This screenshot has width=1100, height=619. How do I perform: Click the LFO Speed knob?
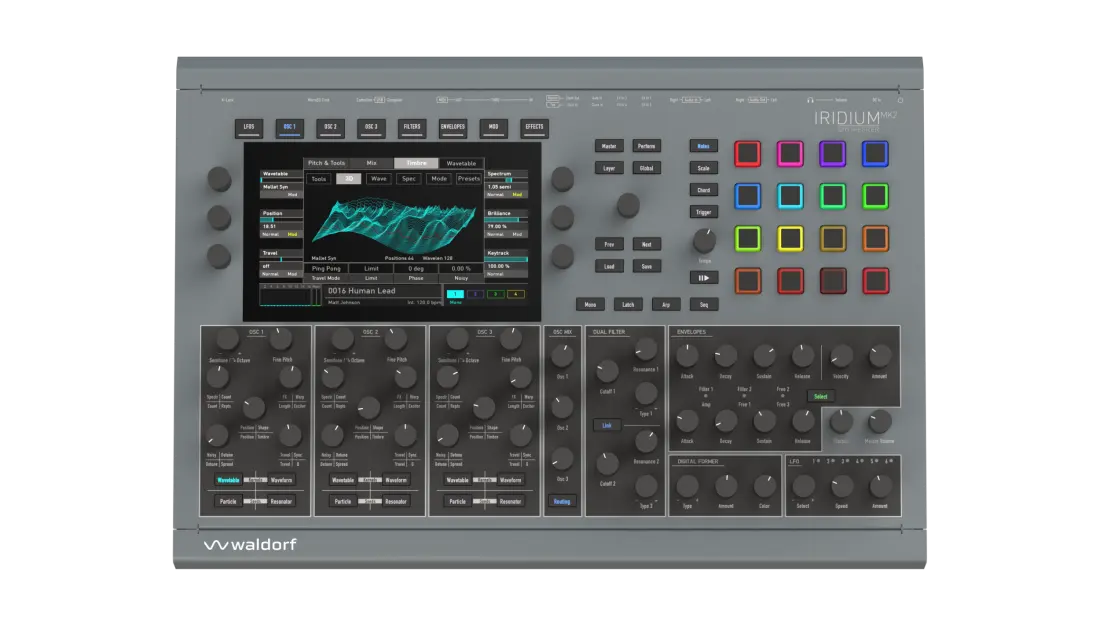click(x=841, y=485)
